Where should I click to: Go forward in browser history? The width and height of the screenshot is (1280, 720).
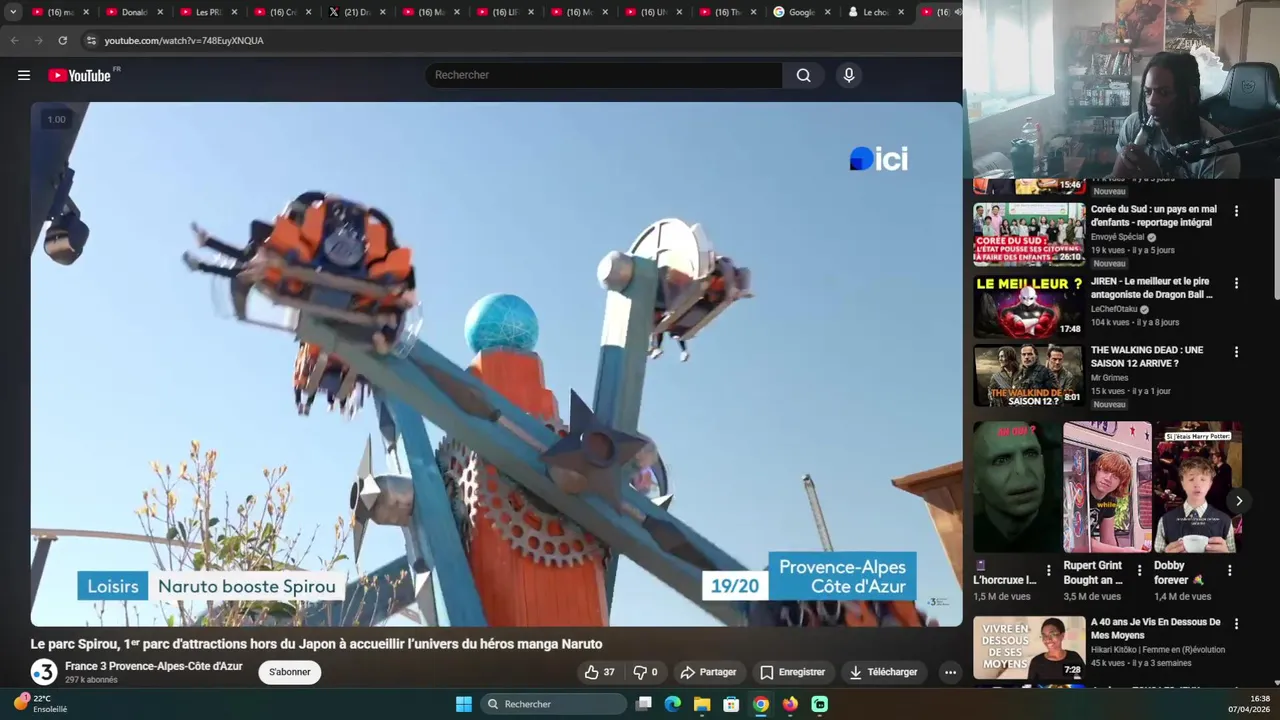38,40
